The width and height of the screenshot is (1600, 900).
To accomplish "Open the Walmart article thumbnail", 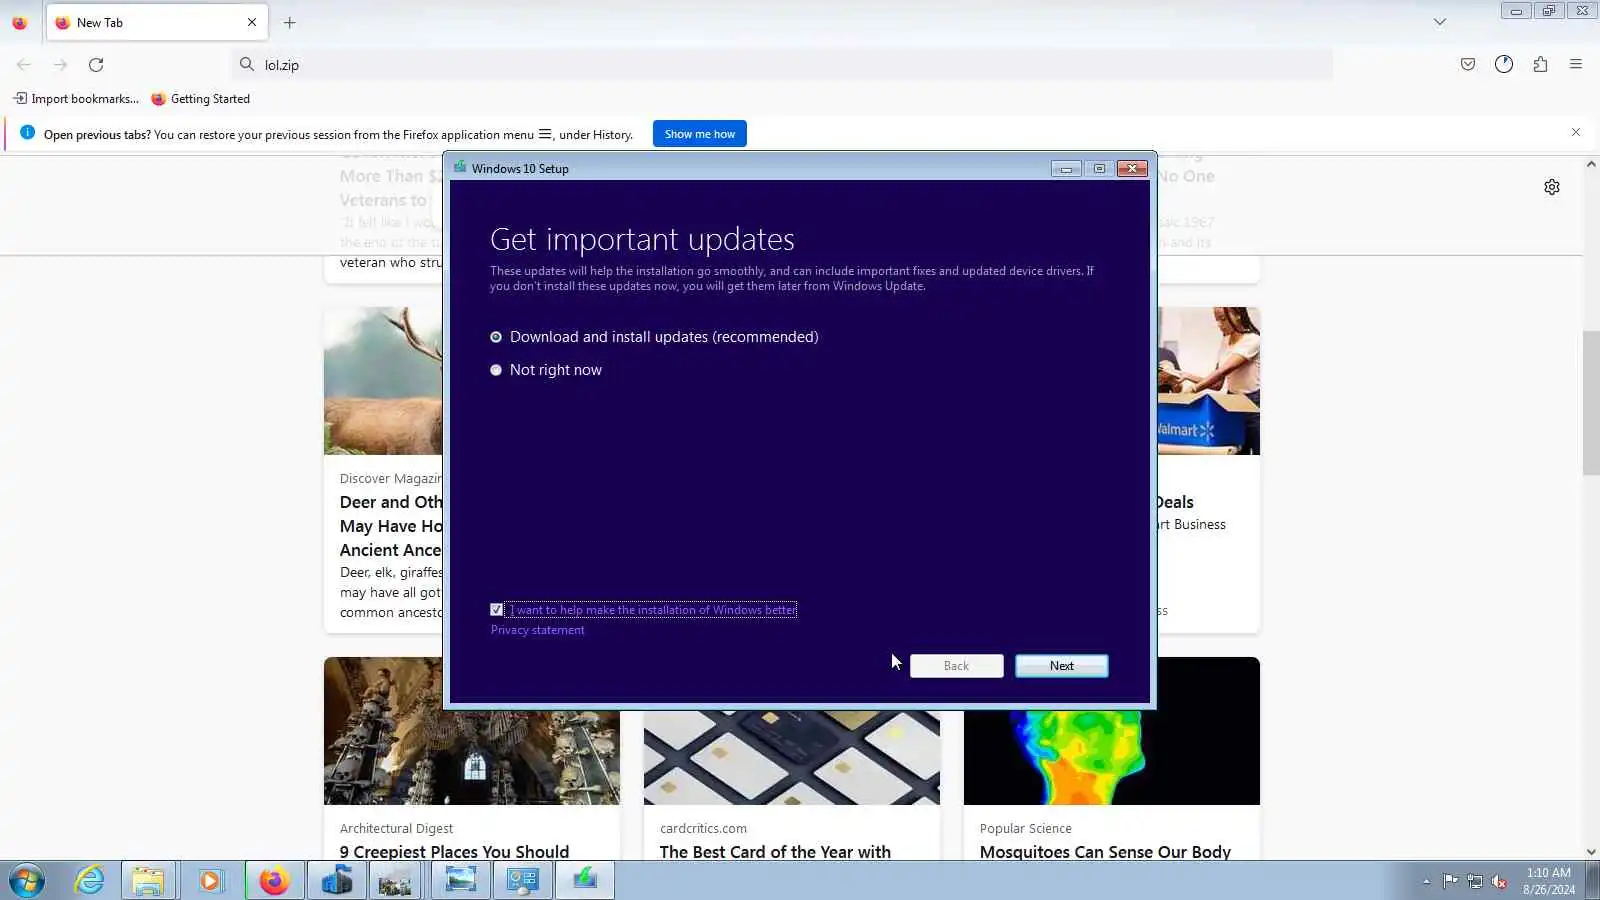I will point(1209,381).
